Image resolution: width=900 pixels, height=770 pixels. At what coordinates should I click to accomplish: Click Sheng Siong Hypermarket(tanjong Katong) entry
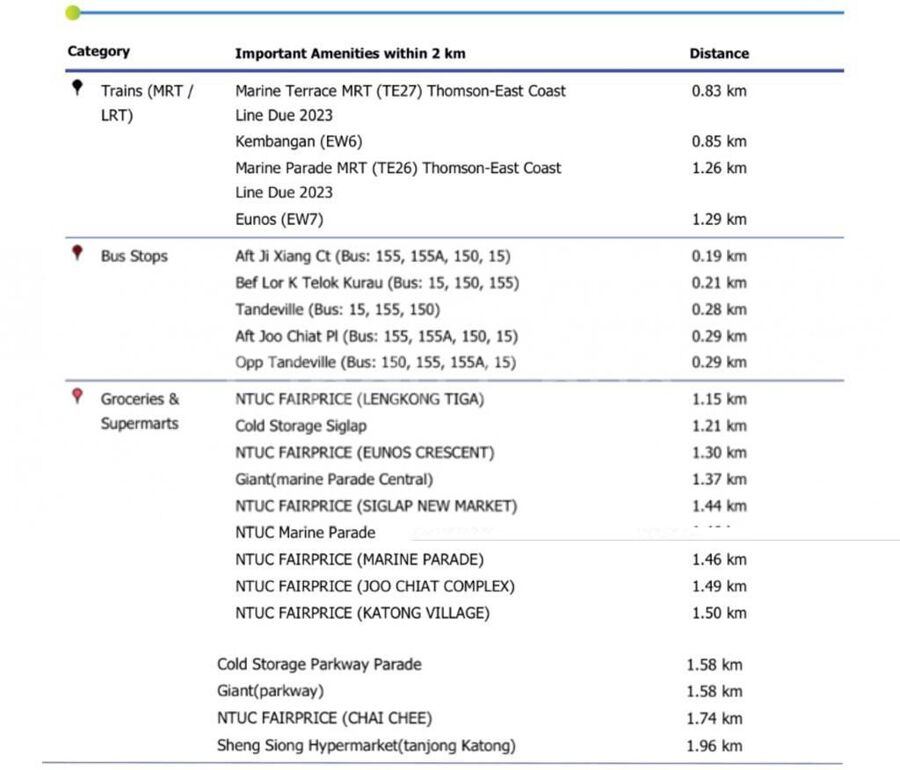point(366,745)
